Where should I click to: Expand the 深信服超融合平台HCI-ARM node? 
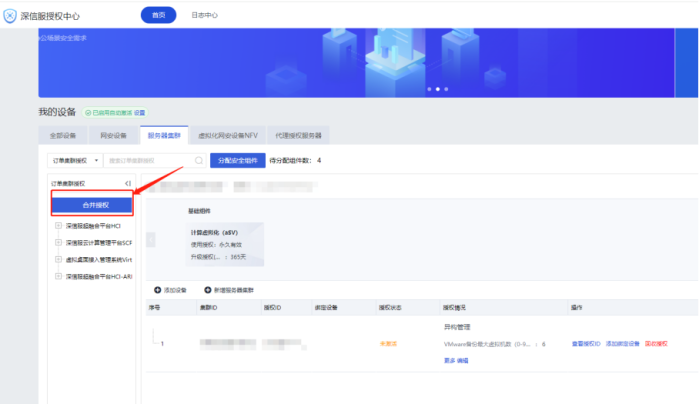coord(58,275)
